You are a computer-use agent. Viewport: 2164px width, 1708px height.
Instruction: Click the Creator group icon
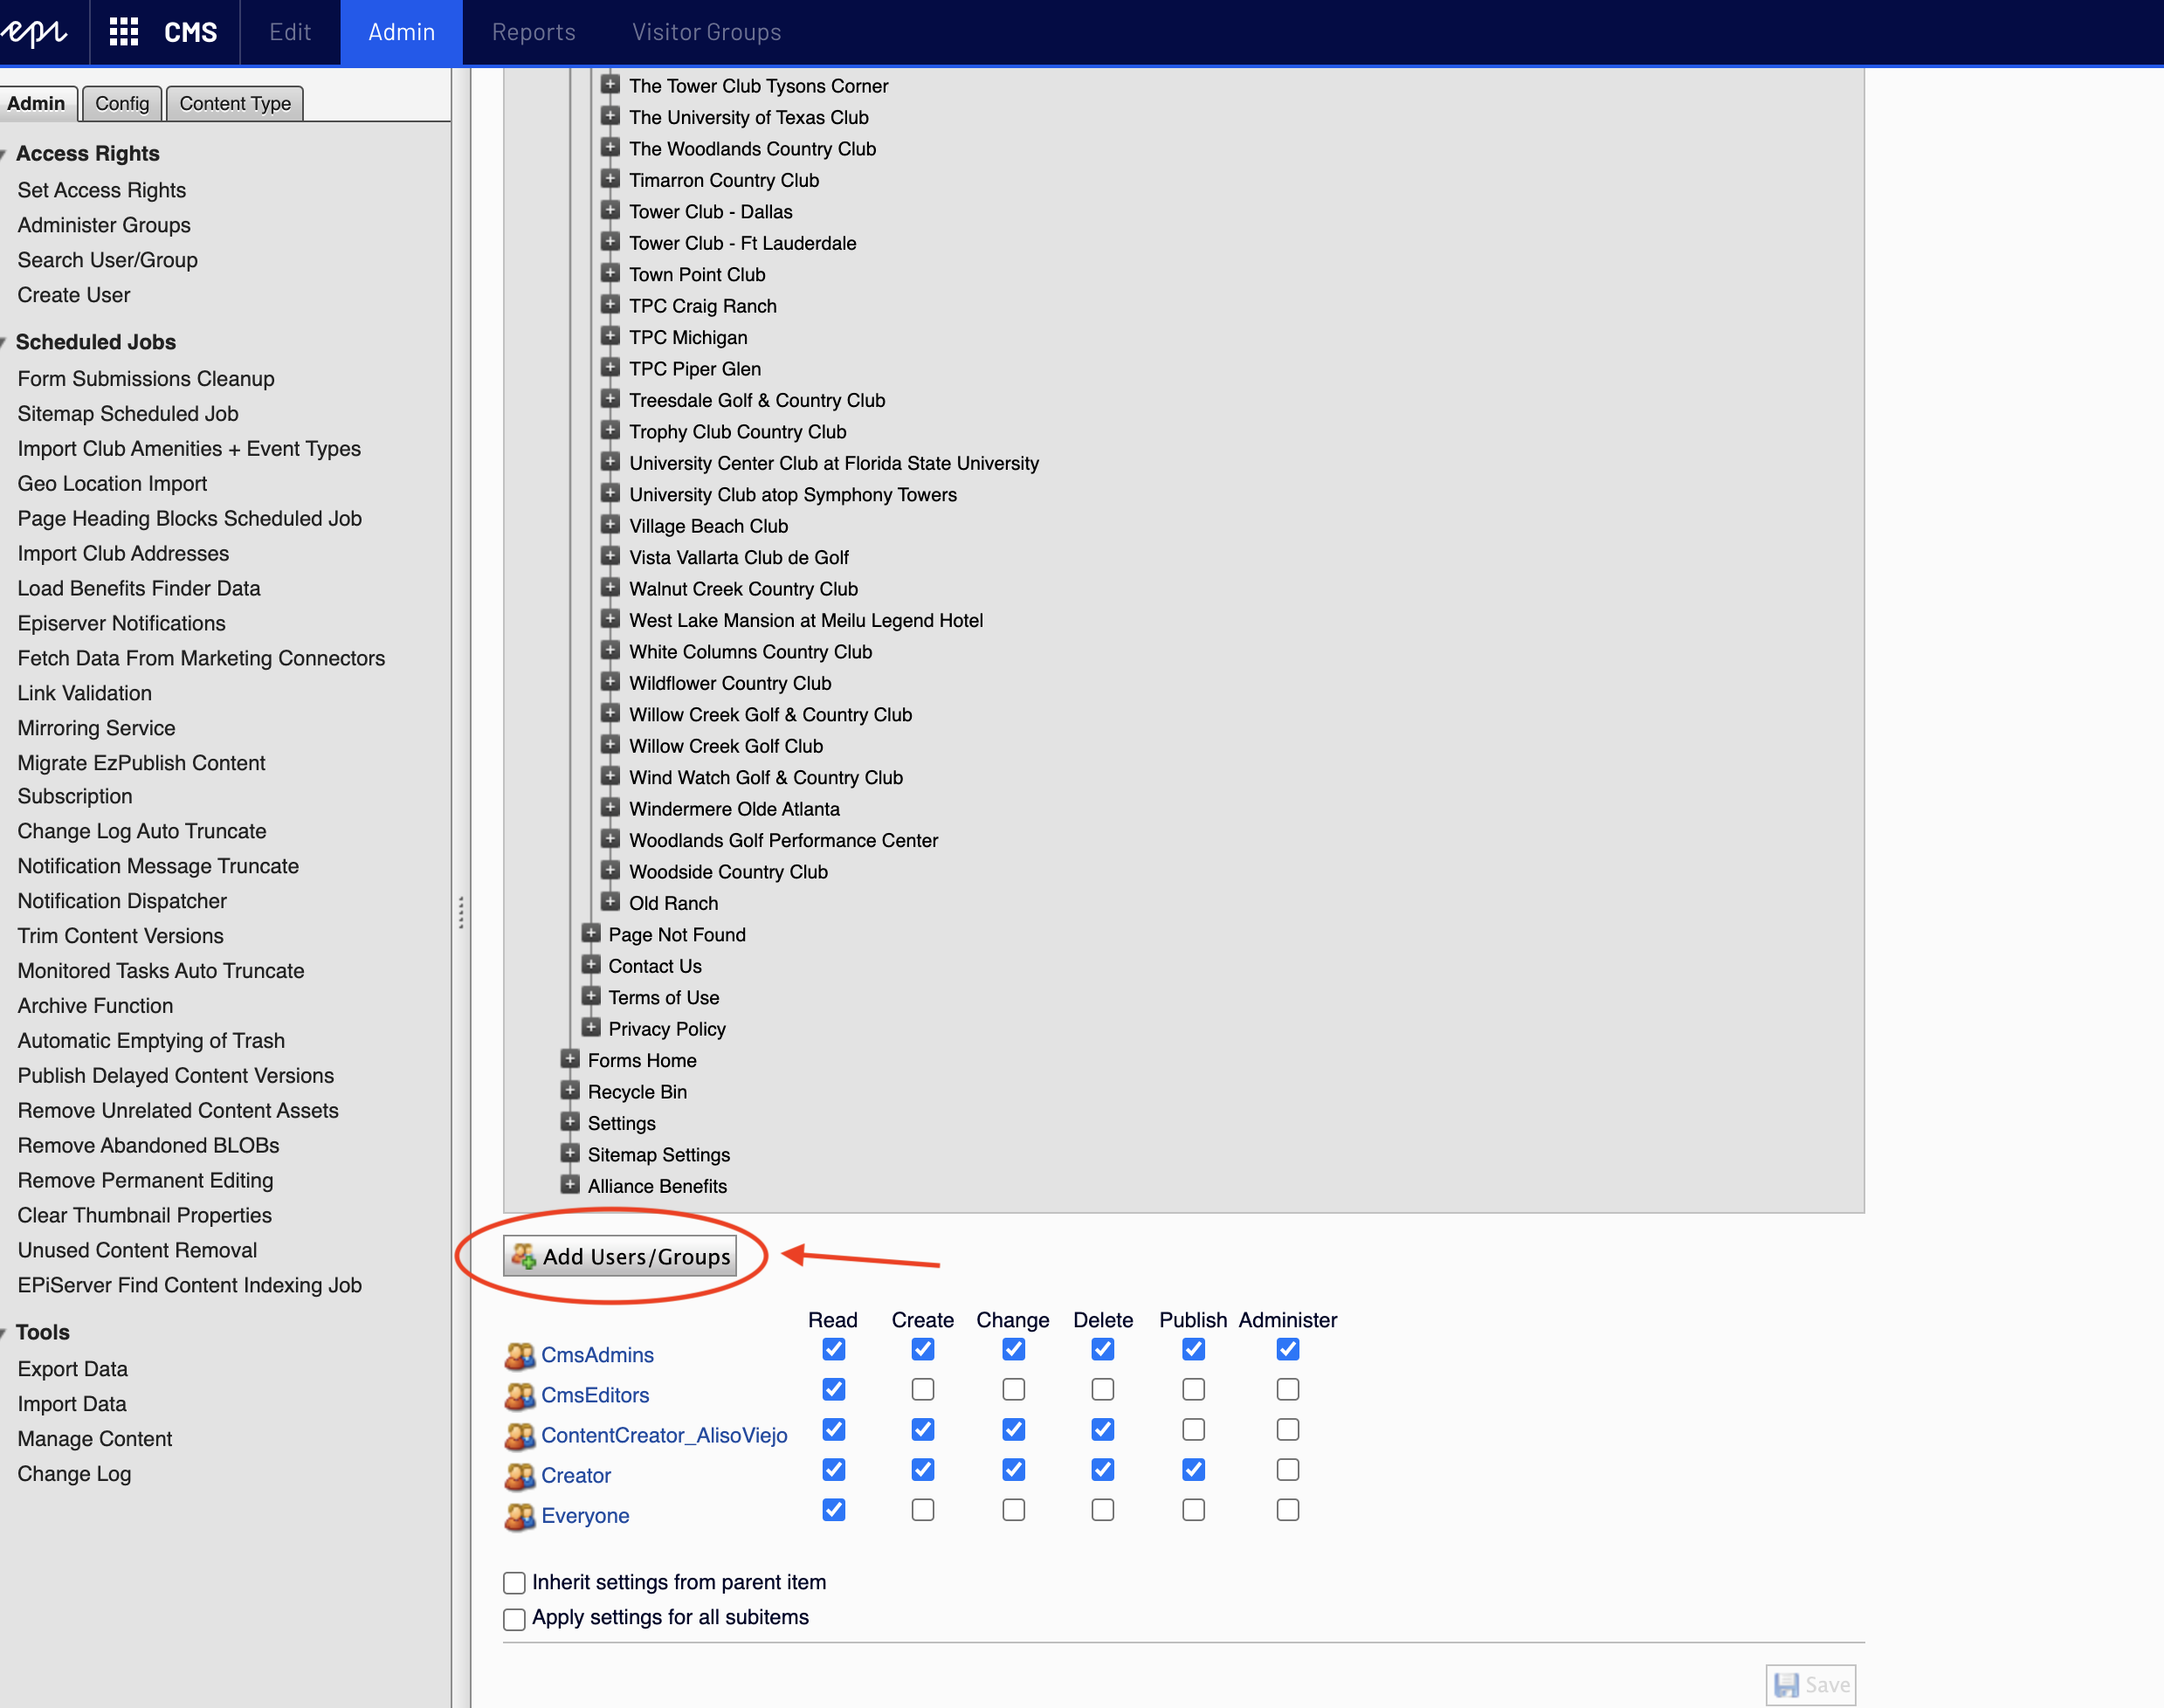pyautogui.click(x=519, y=1476)
